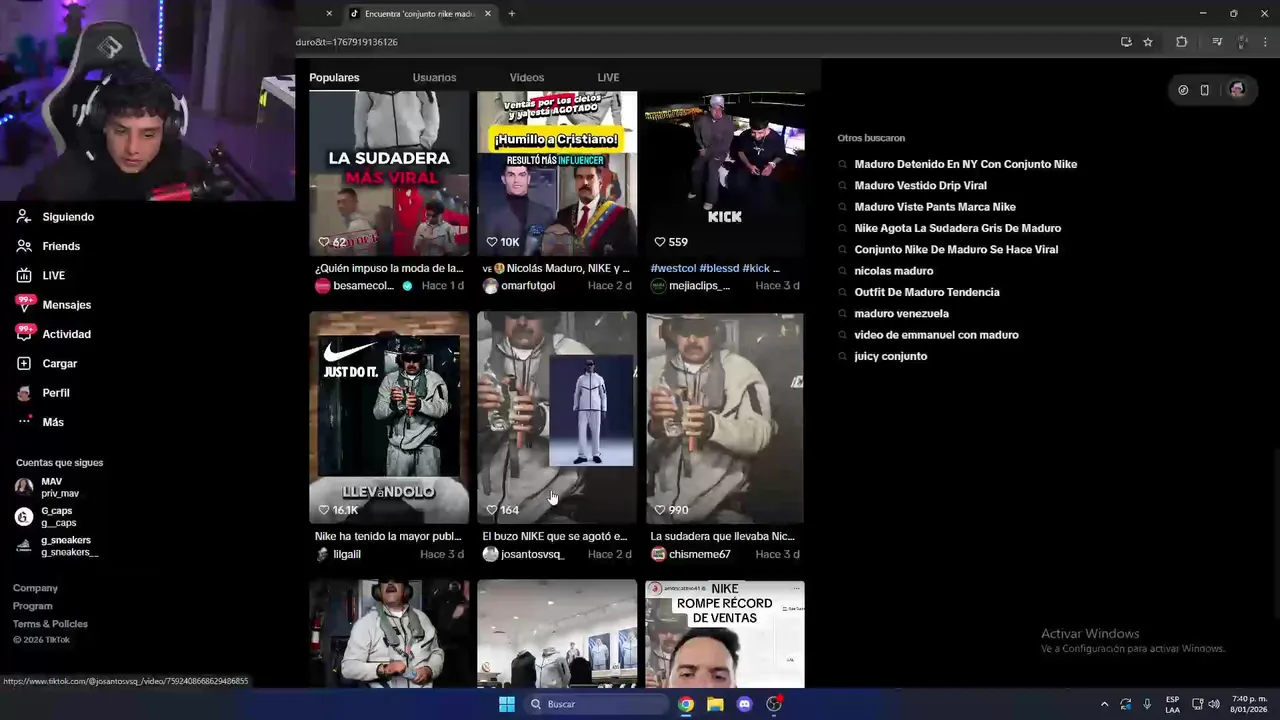Go to the LIVE sidebar entry

pyautogui.click(x=41, y=275)
